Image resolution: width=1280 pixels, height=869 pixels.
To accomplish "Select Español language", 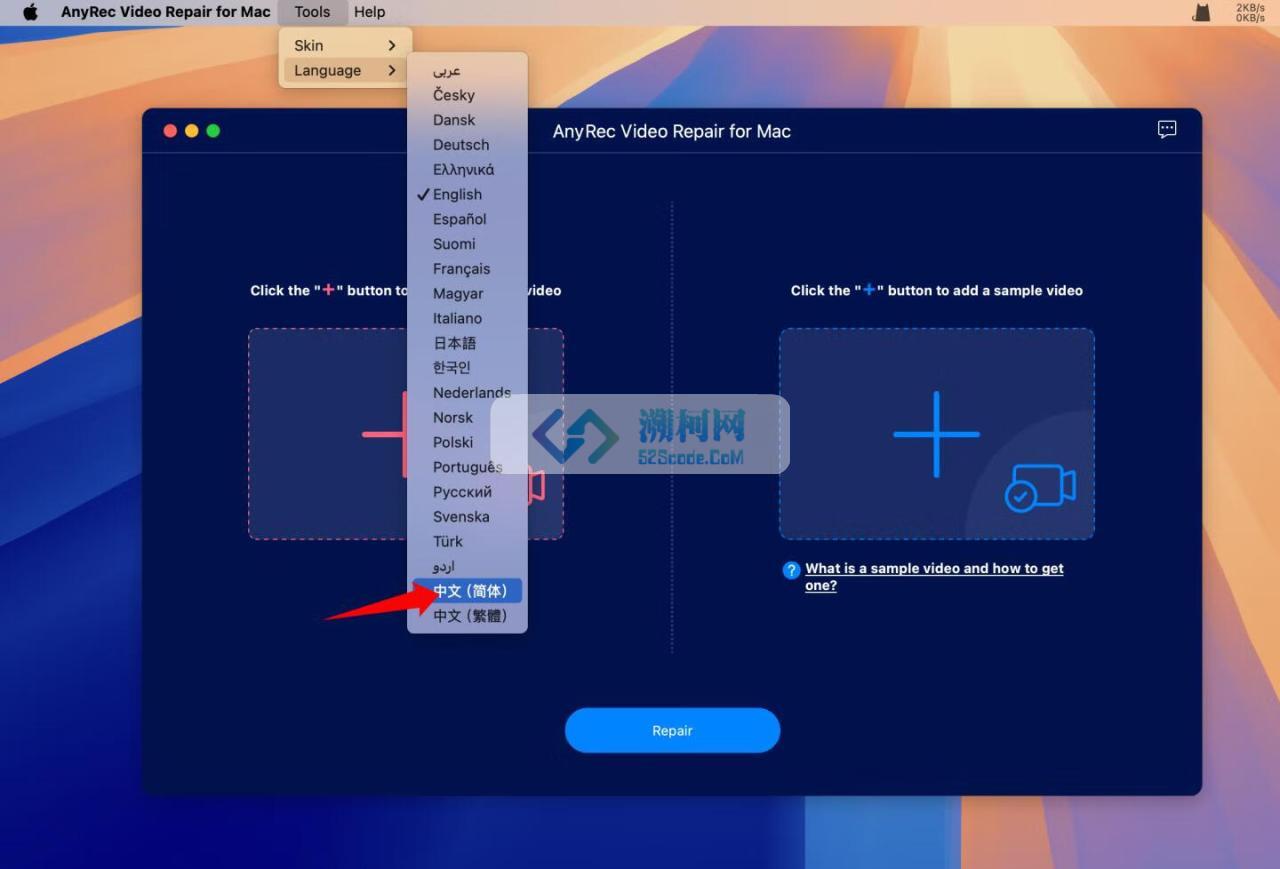I will (467, 219).
